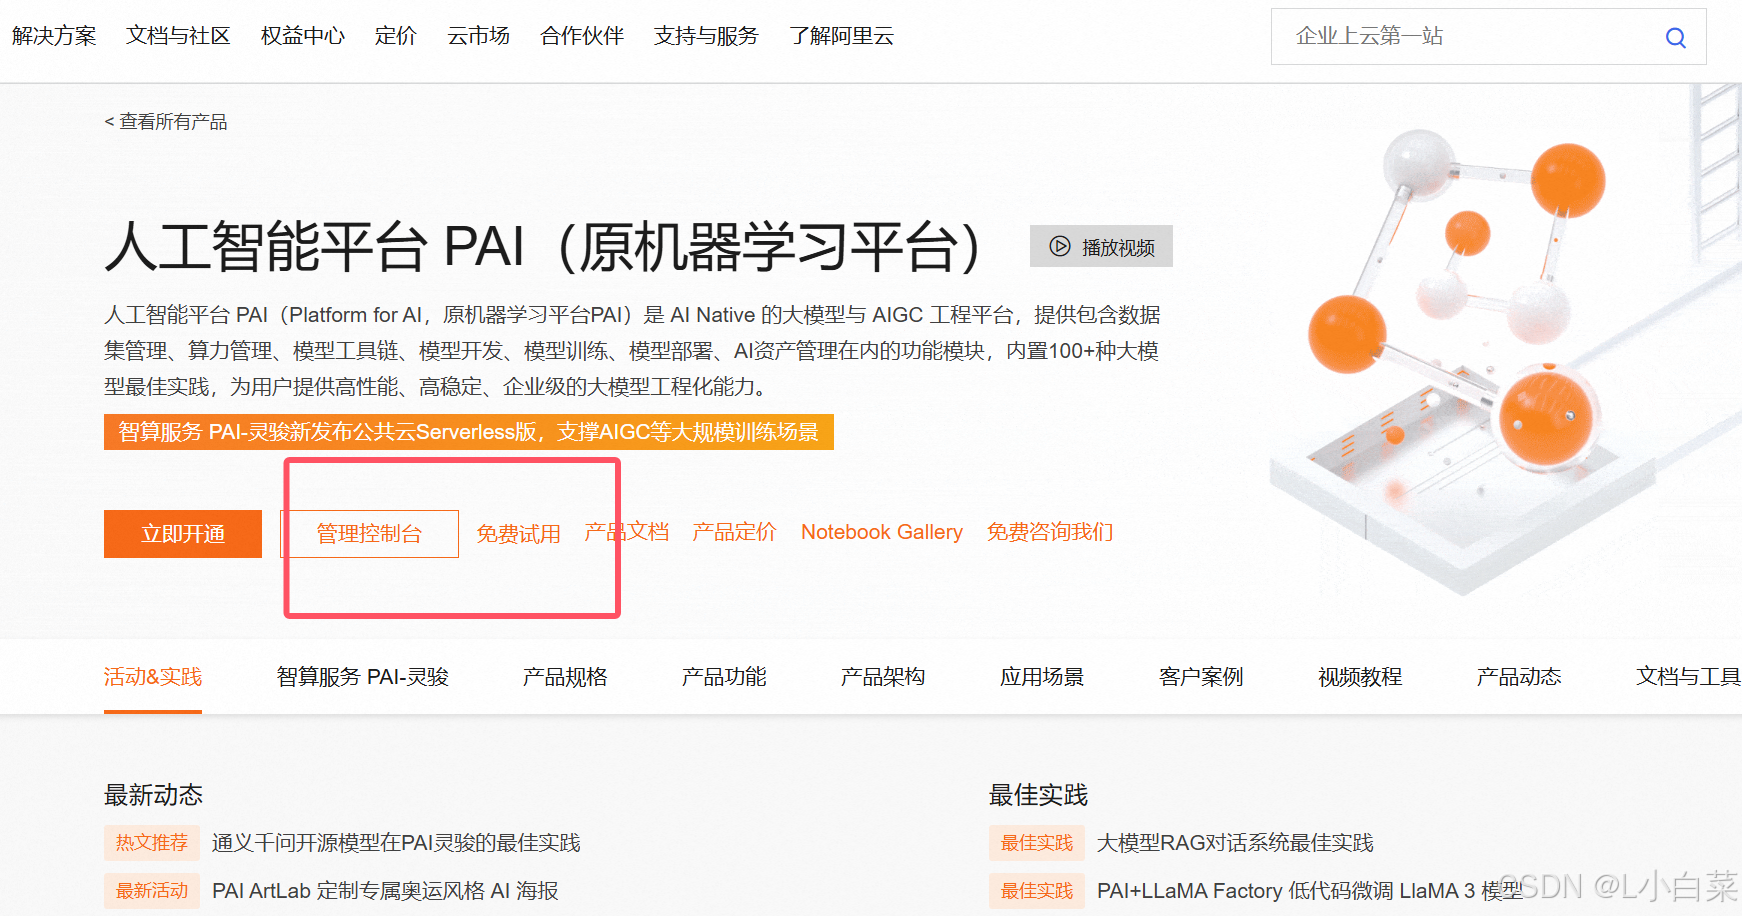
Task: Click the 立即开通 button
Action: click(x=183, y=534)
